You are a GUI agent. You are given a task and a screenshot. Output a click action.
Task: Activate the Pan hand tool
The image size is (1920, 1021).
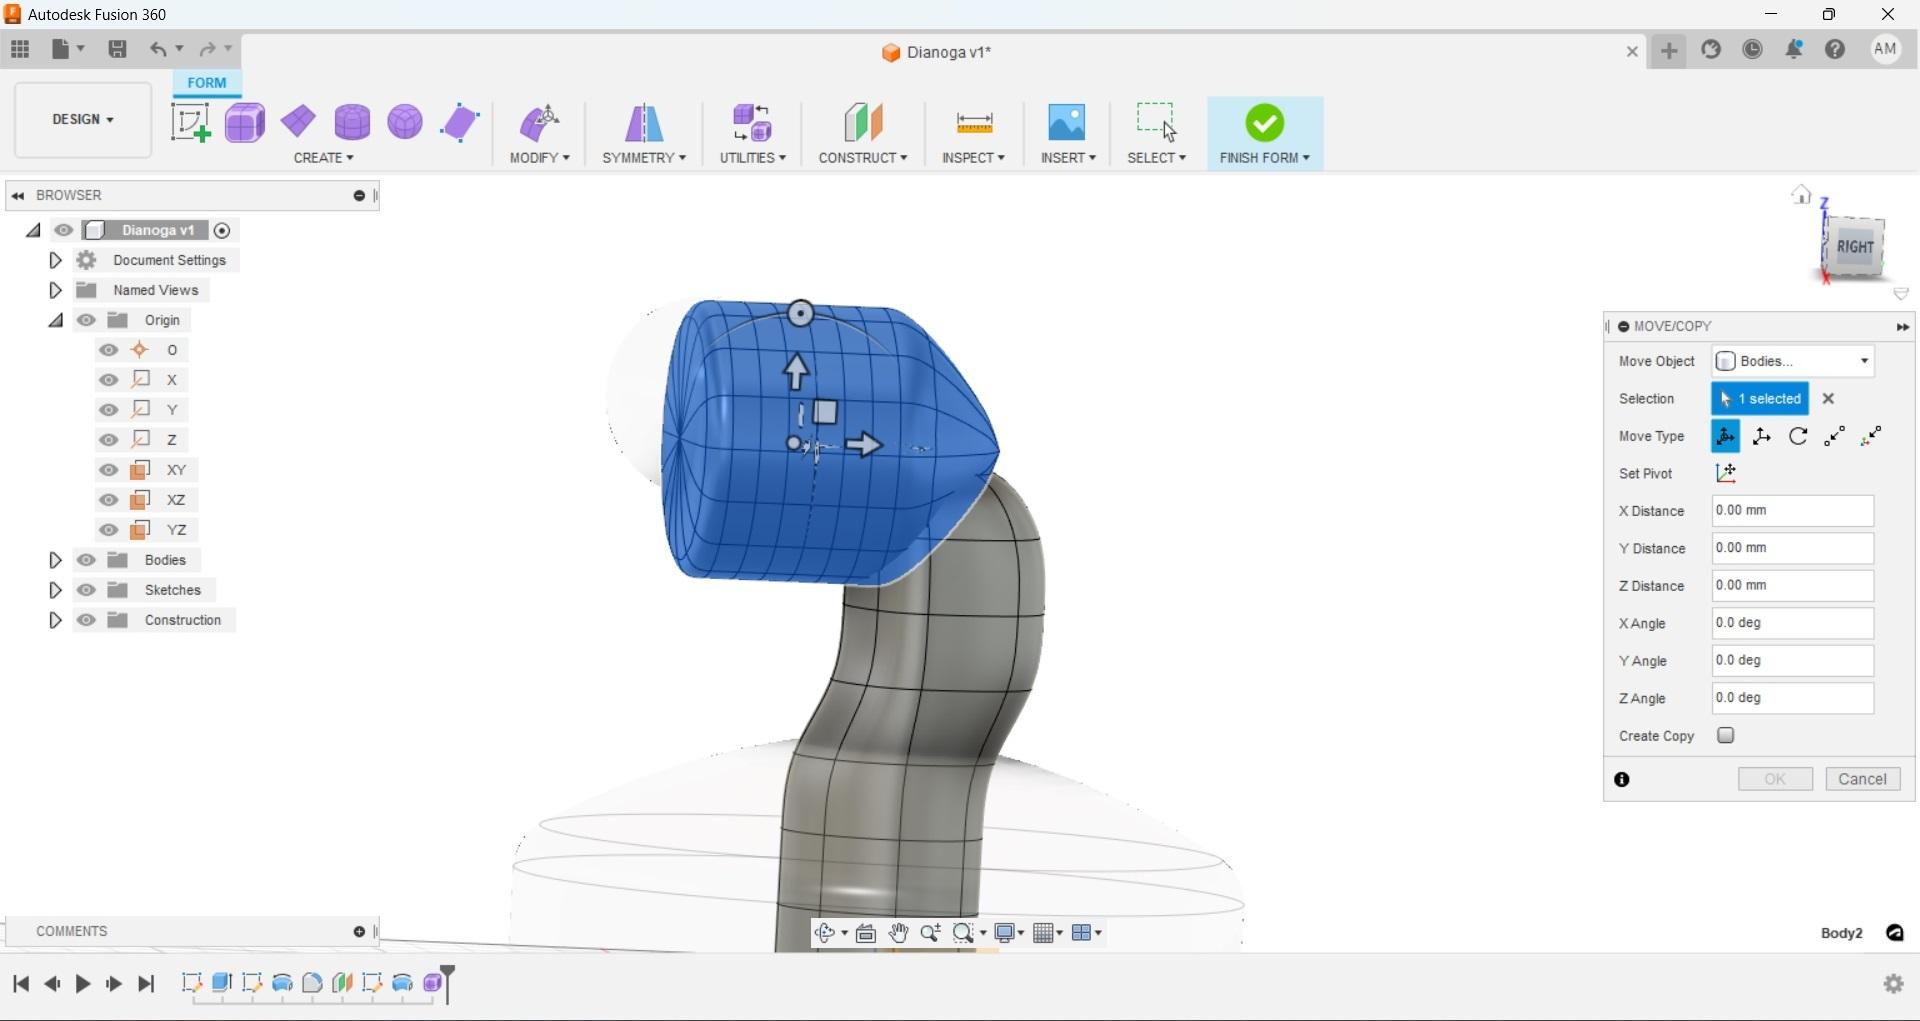[898, 933]
